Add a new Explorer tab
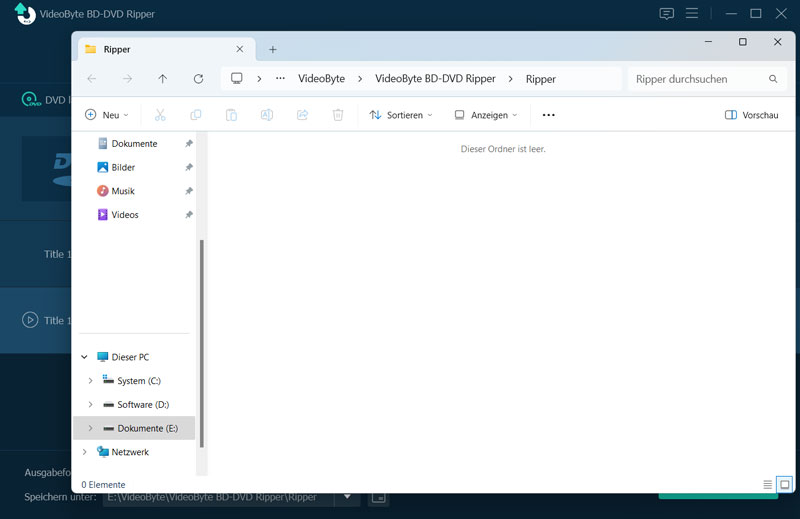Viewport: 800px width, 519px height. (x=272, y=50)
